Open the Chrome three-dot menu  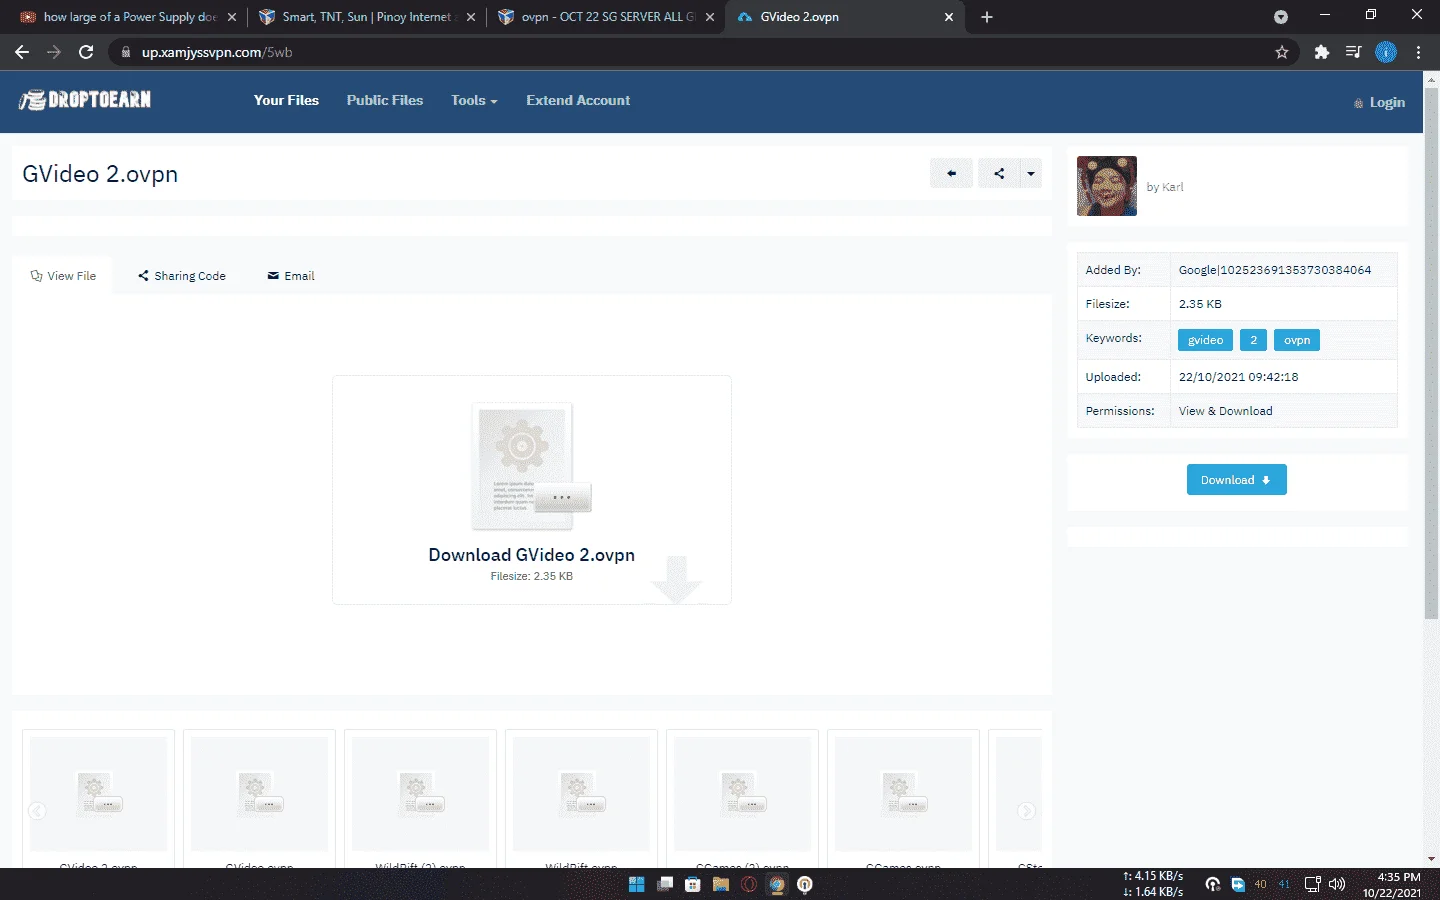pyautogui.click(x=1418, y=52)
